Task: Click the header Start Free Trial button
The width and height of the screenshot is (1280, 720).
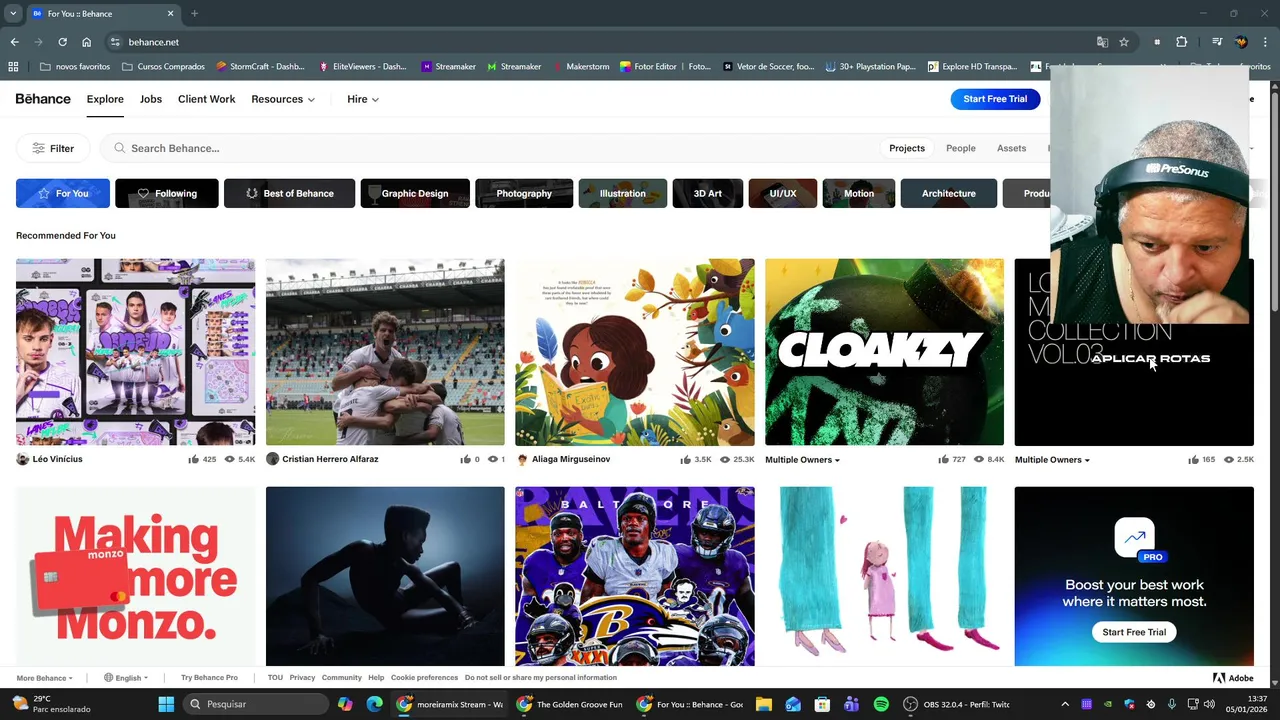Action: pos(995,99)
